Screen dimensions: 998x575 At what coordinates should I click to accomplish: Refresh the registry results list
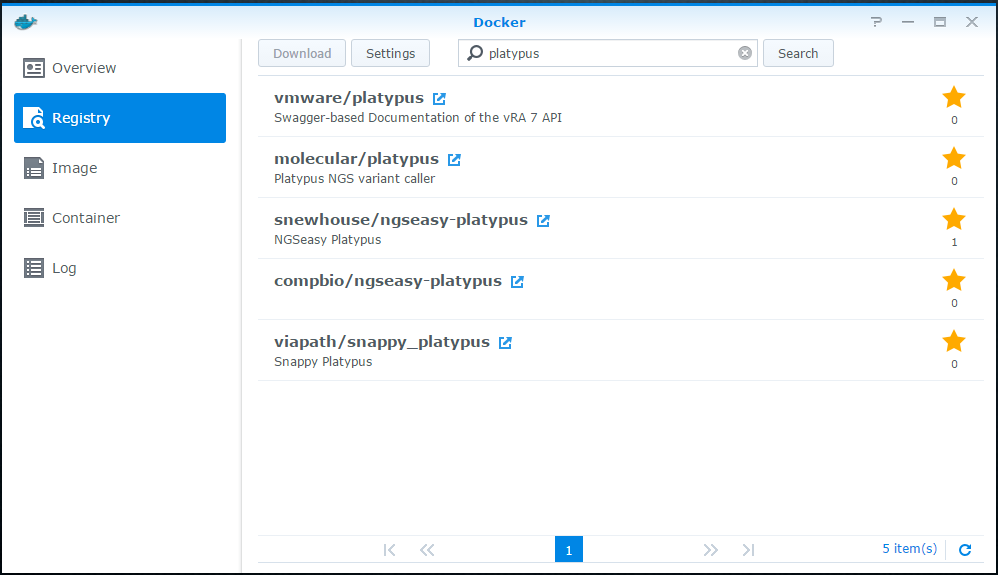tap(965, 549)
